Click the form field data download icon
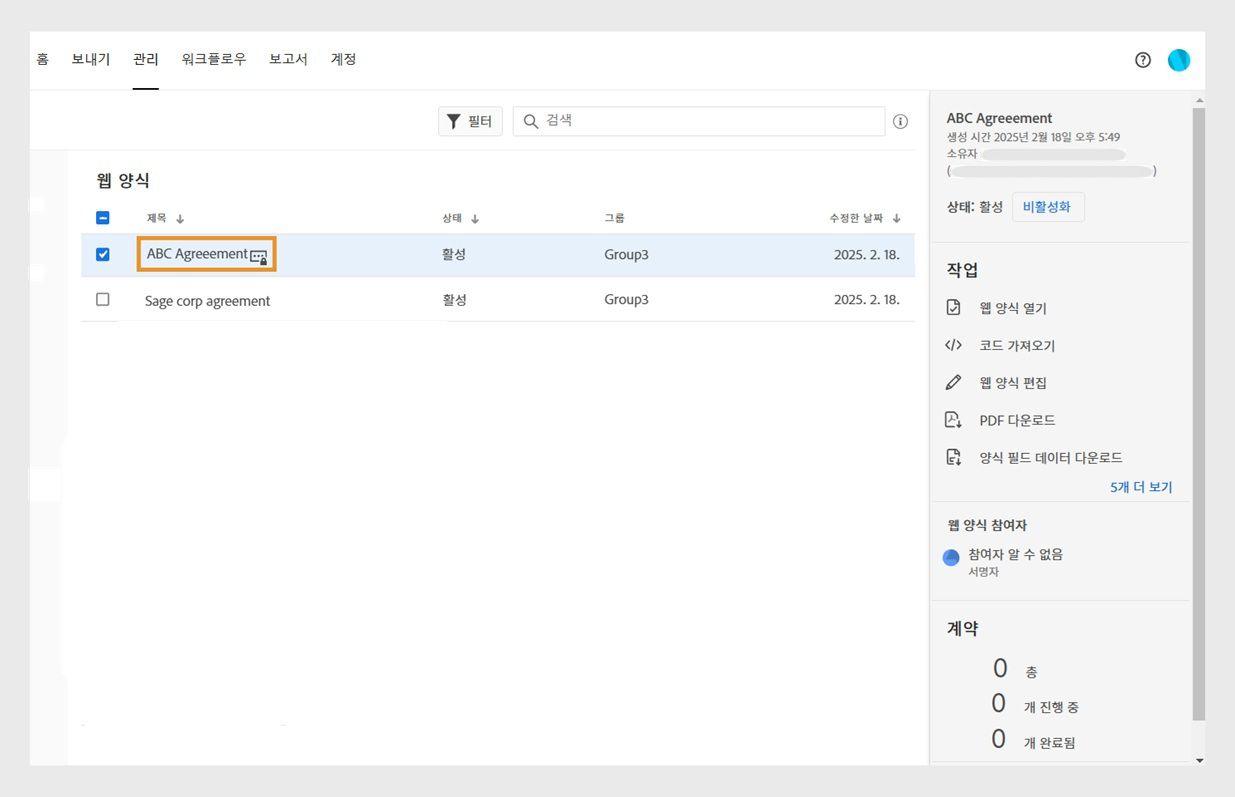 pyautogui.click(x=953, y=457)
